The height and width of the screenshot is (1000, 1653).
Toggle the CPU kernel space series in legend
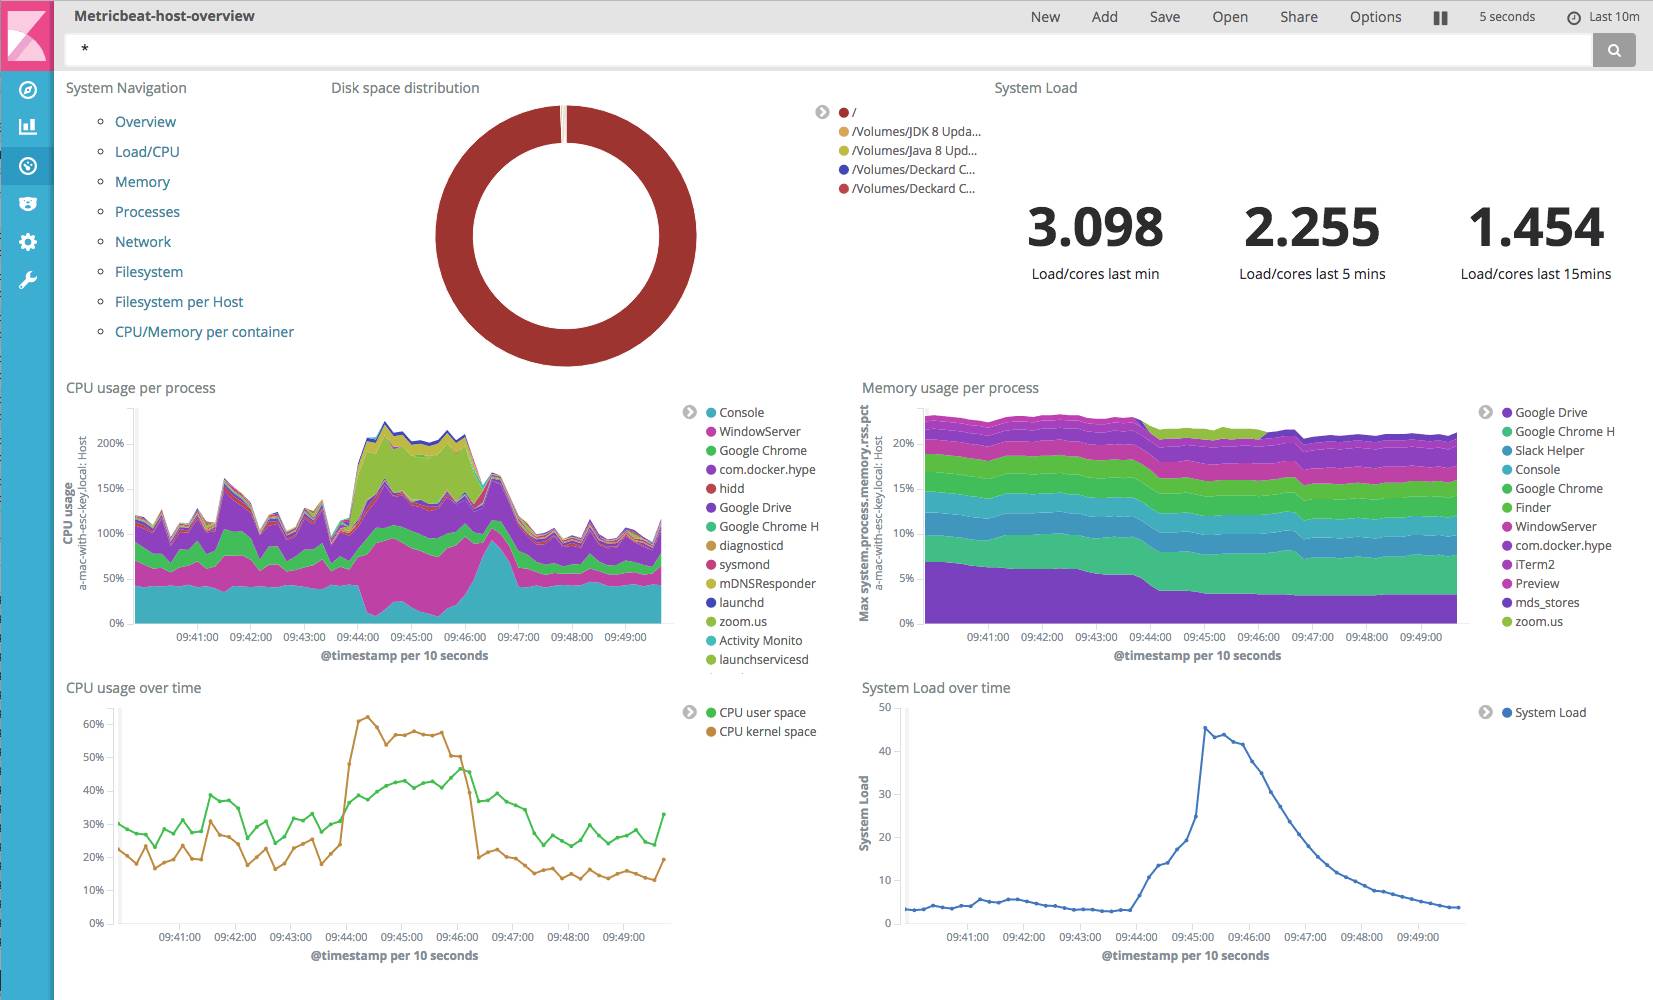[x=767, y=732]
